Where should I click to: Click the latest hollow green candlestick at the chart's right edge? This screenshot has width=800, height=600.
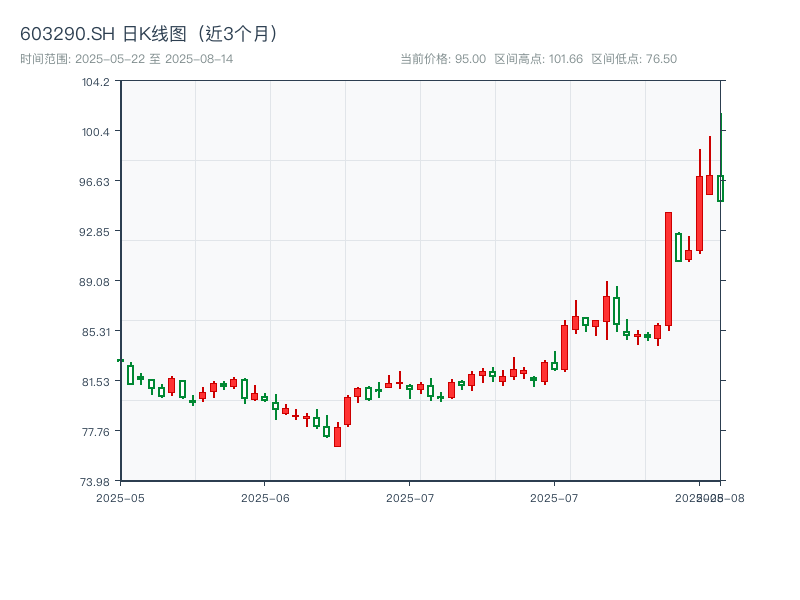coord(720,188)
